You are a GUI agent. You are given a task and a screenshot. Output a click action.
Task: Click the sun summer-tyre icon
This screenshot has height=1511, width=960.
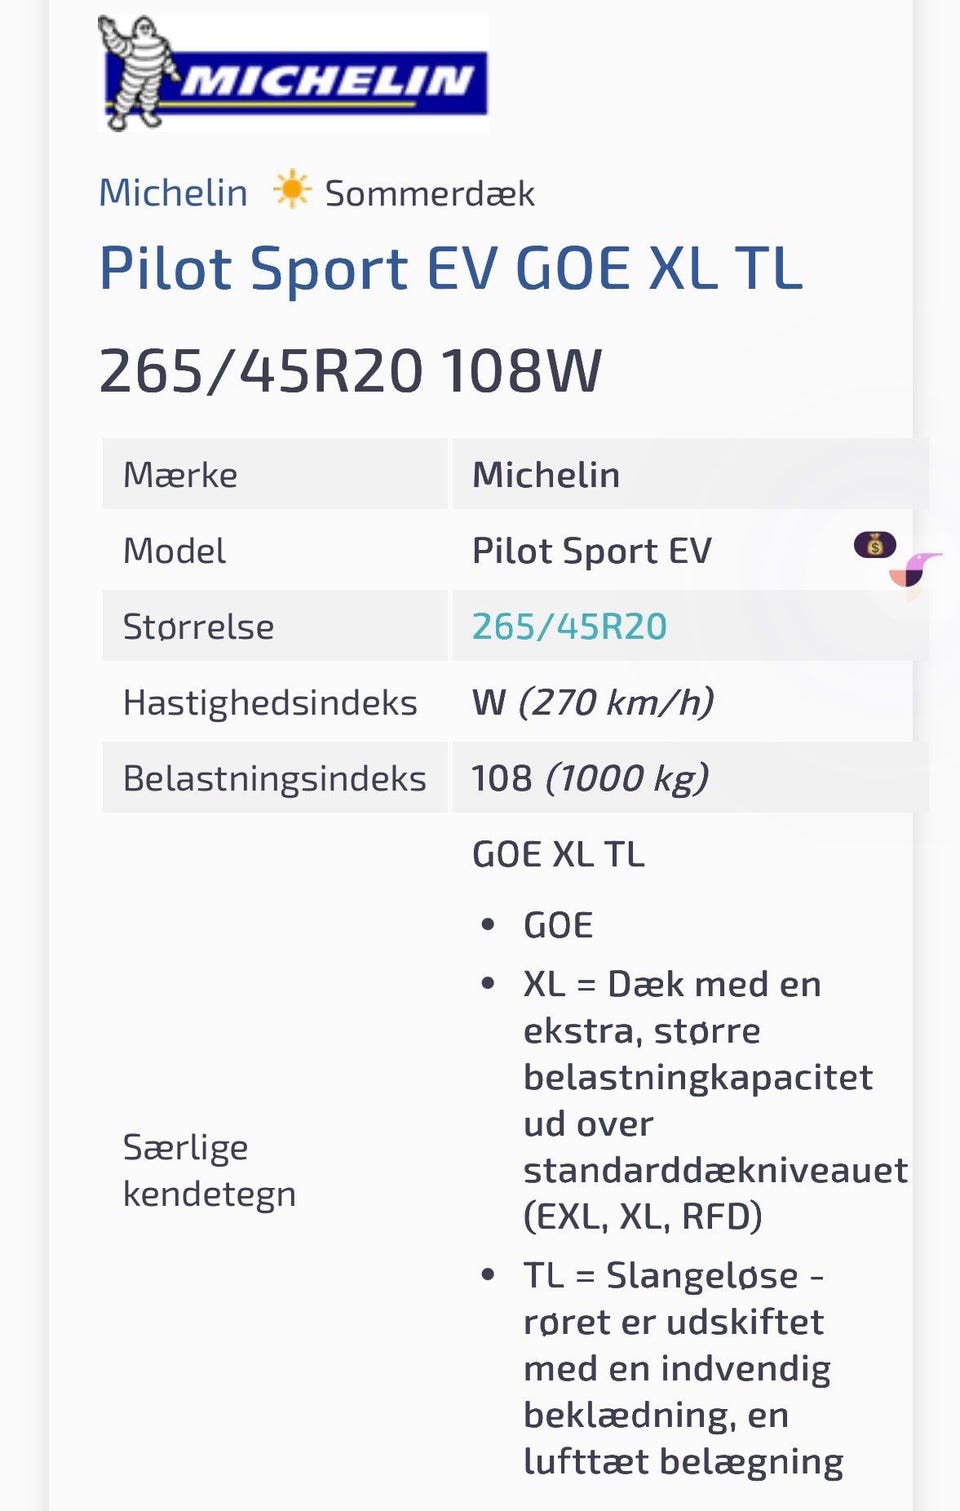[x=292, y=190]
